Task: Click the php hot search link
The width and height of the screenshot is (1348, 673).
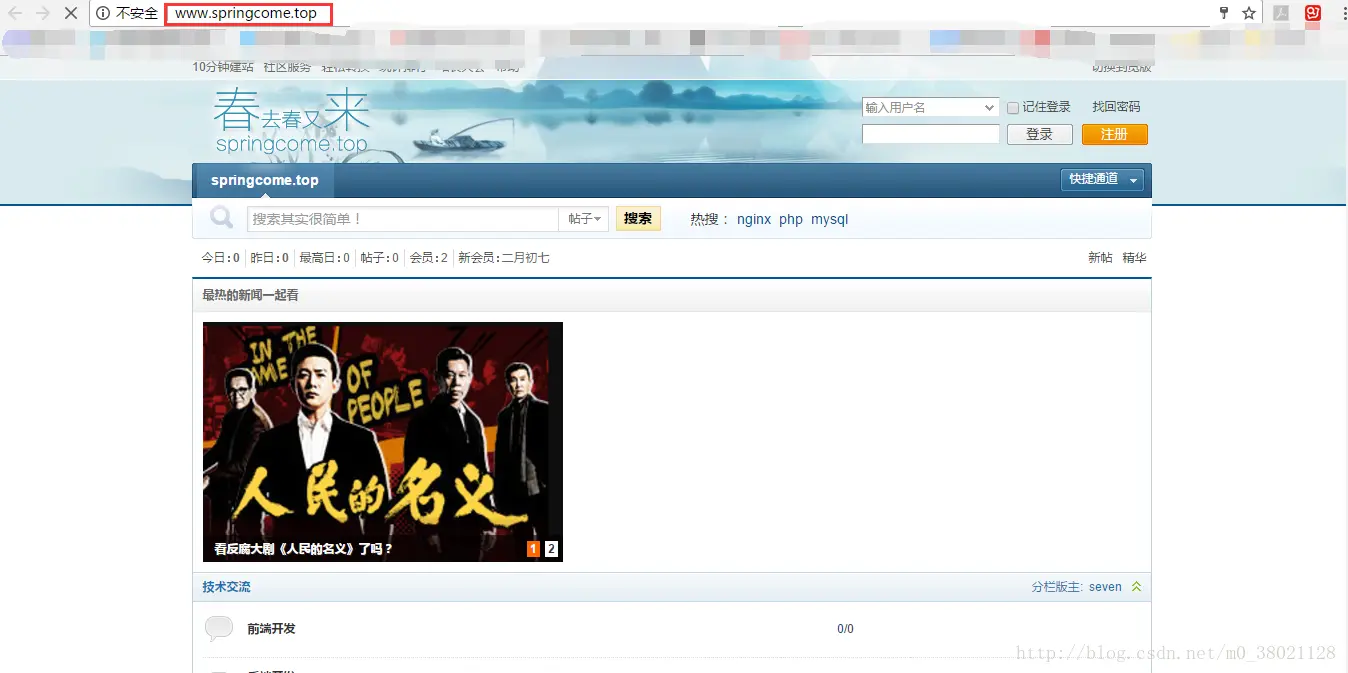Action: tap(791, 219)
